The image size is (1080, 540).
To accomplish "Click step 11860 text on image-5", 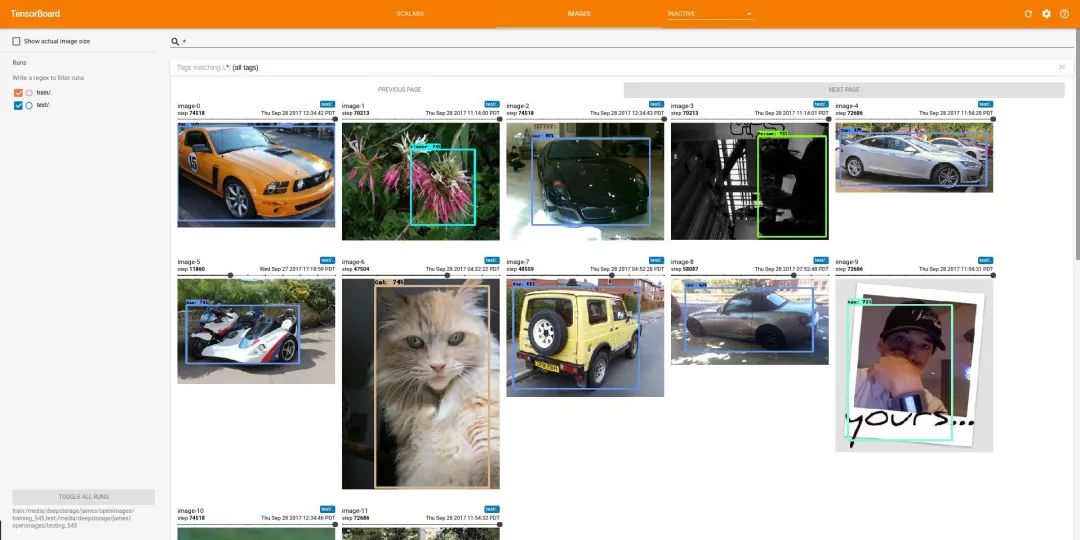I will [x=191, y=269].
